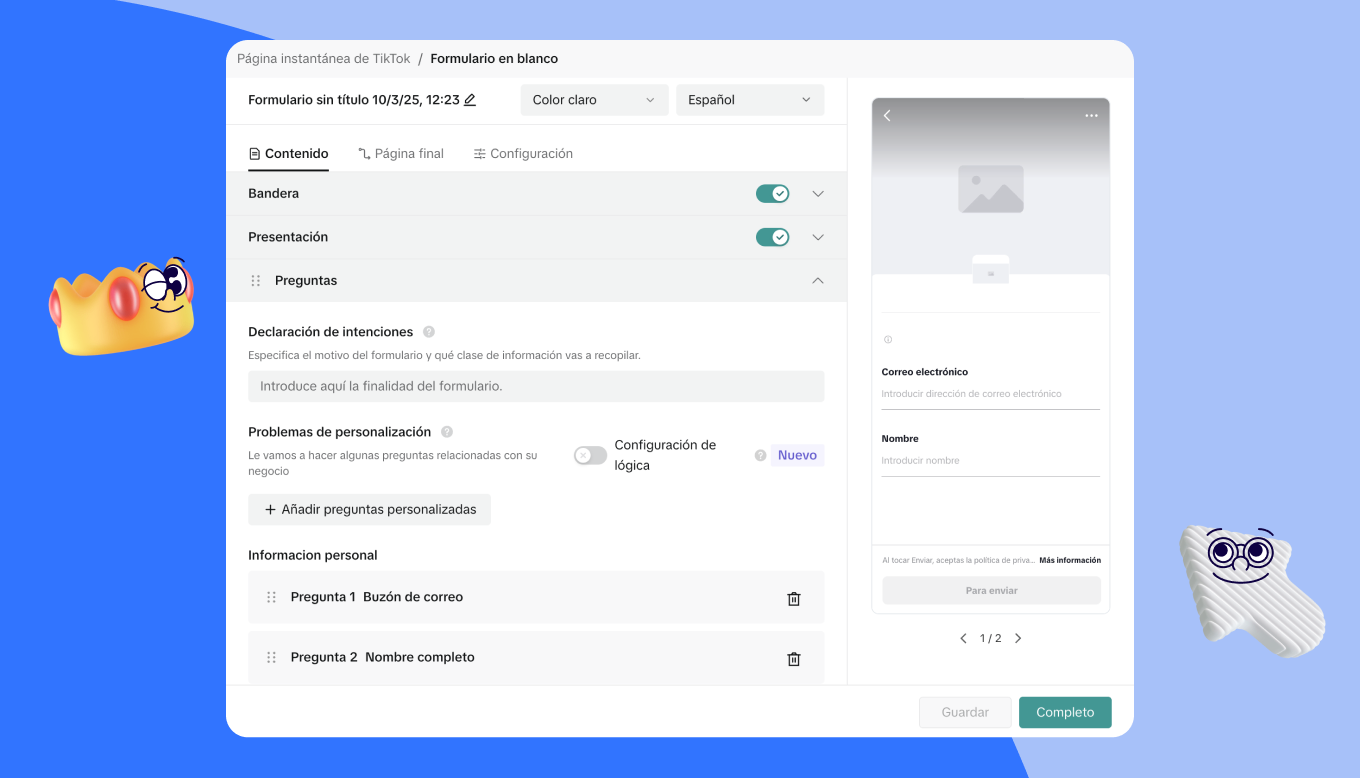Image resolution: width=1360 pixels, height=778 pixels.
Task: Click the Completo button
Action: point(1065,712)
